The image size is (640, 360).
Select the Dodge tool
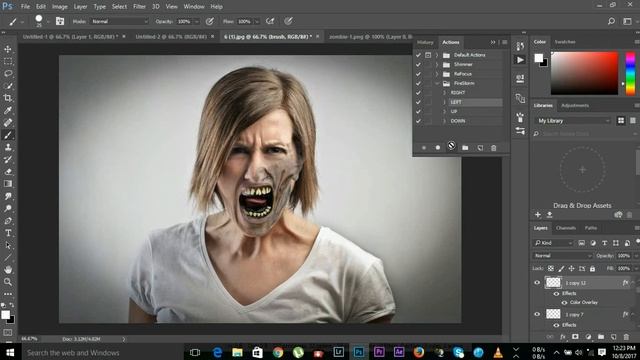click(8, 209)
